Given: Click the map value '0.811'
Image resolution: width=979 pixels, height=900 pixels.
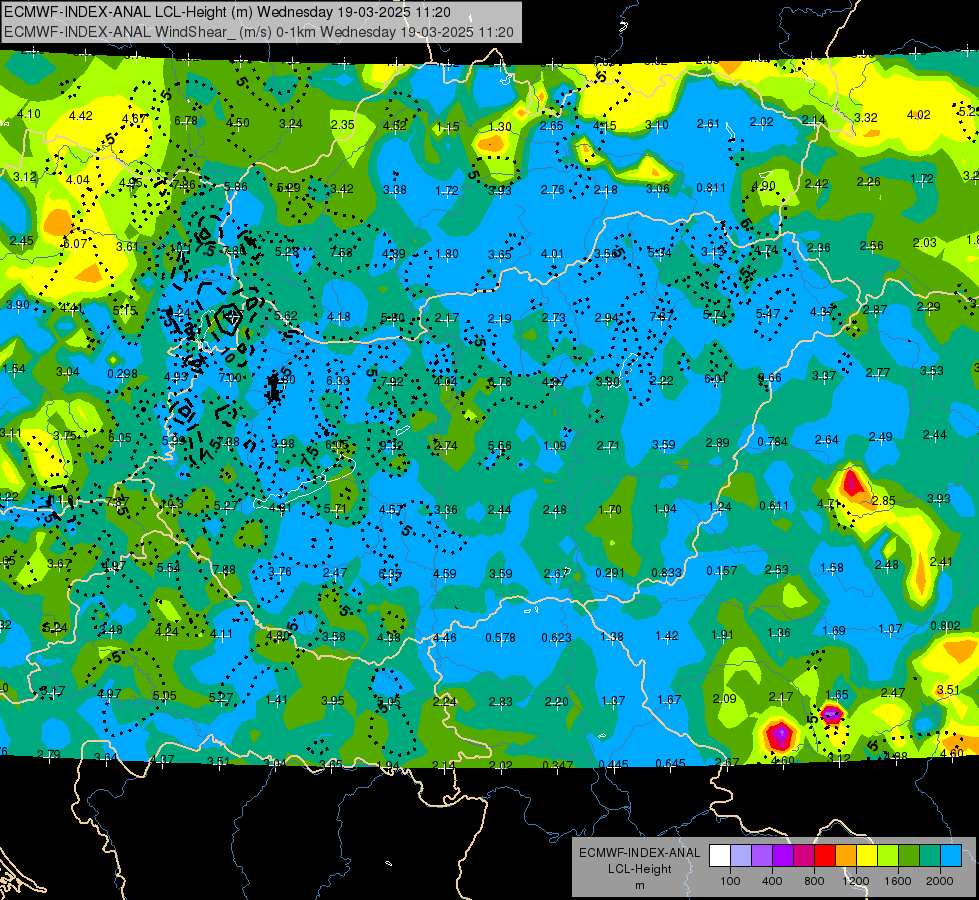Looking at the screenshot, I should coord(711,187).
